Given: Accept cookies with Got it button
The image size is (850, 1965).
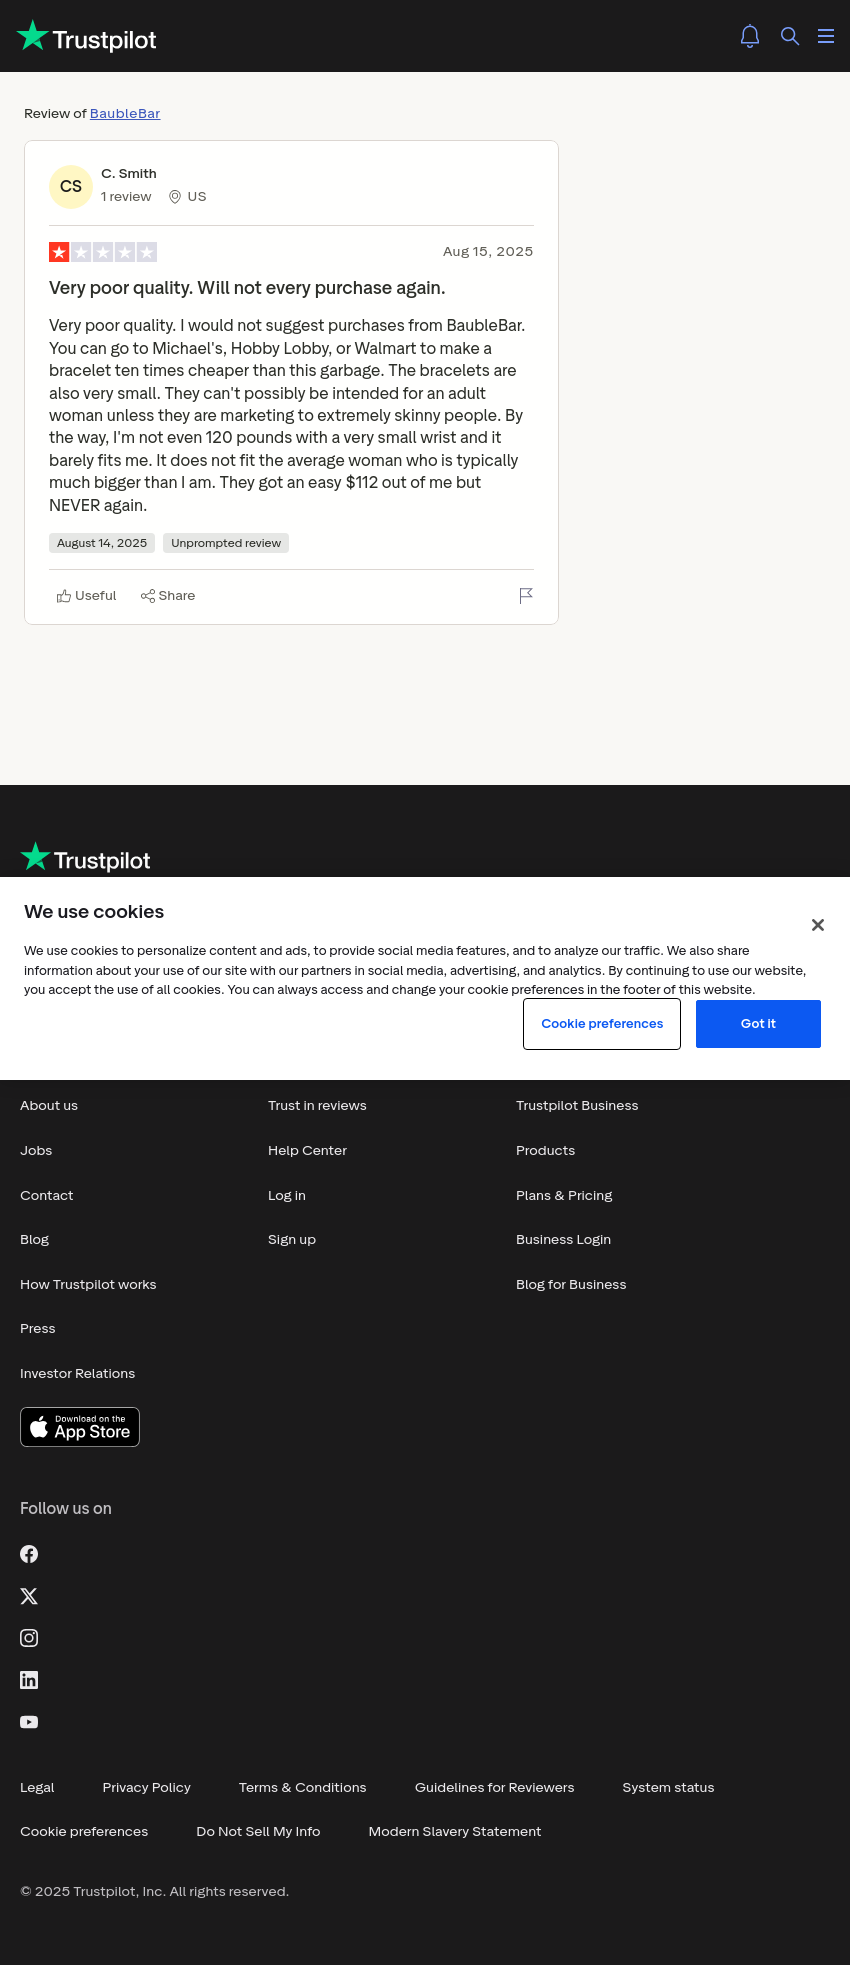Looking at the screenshot, I should coord(758,1024).
